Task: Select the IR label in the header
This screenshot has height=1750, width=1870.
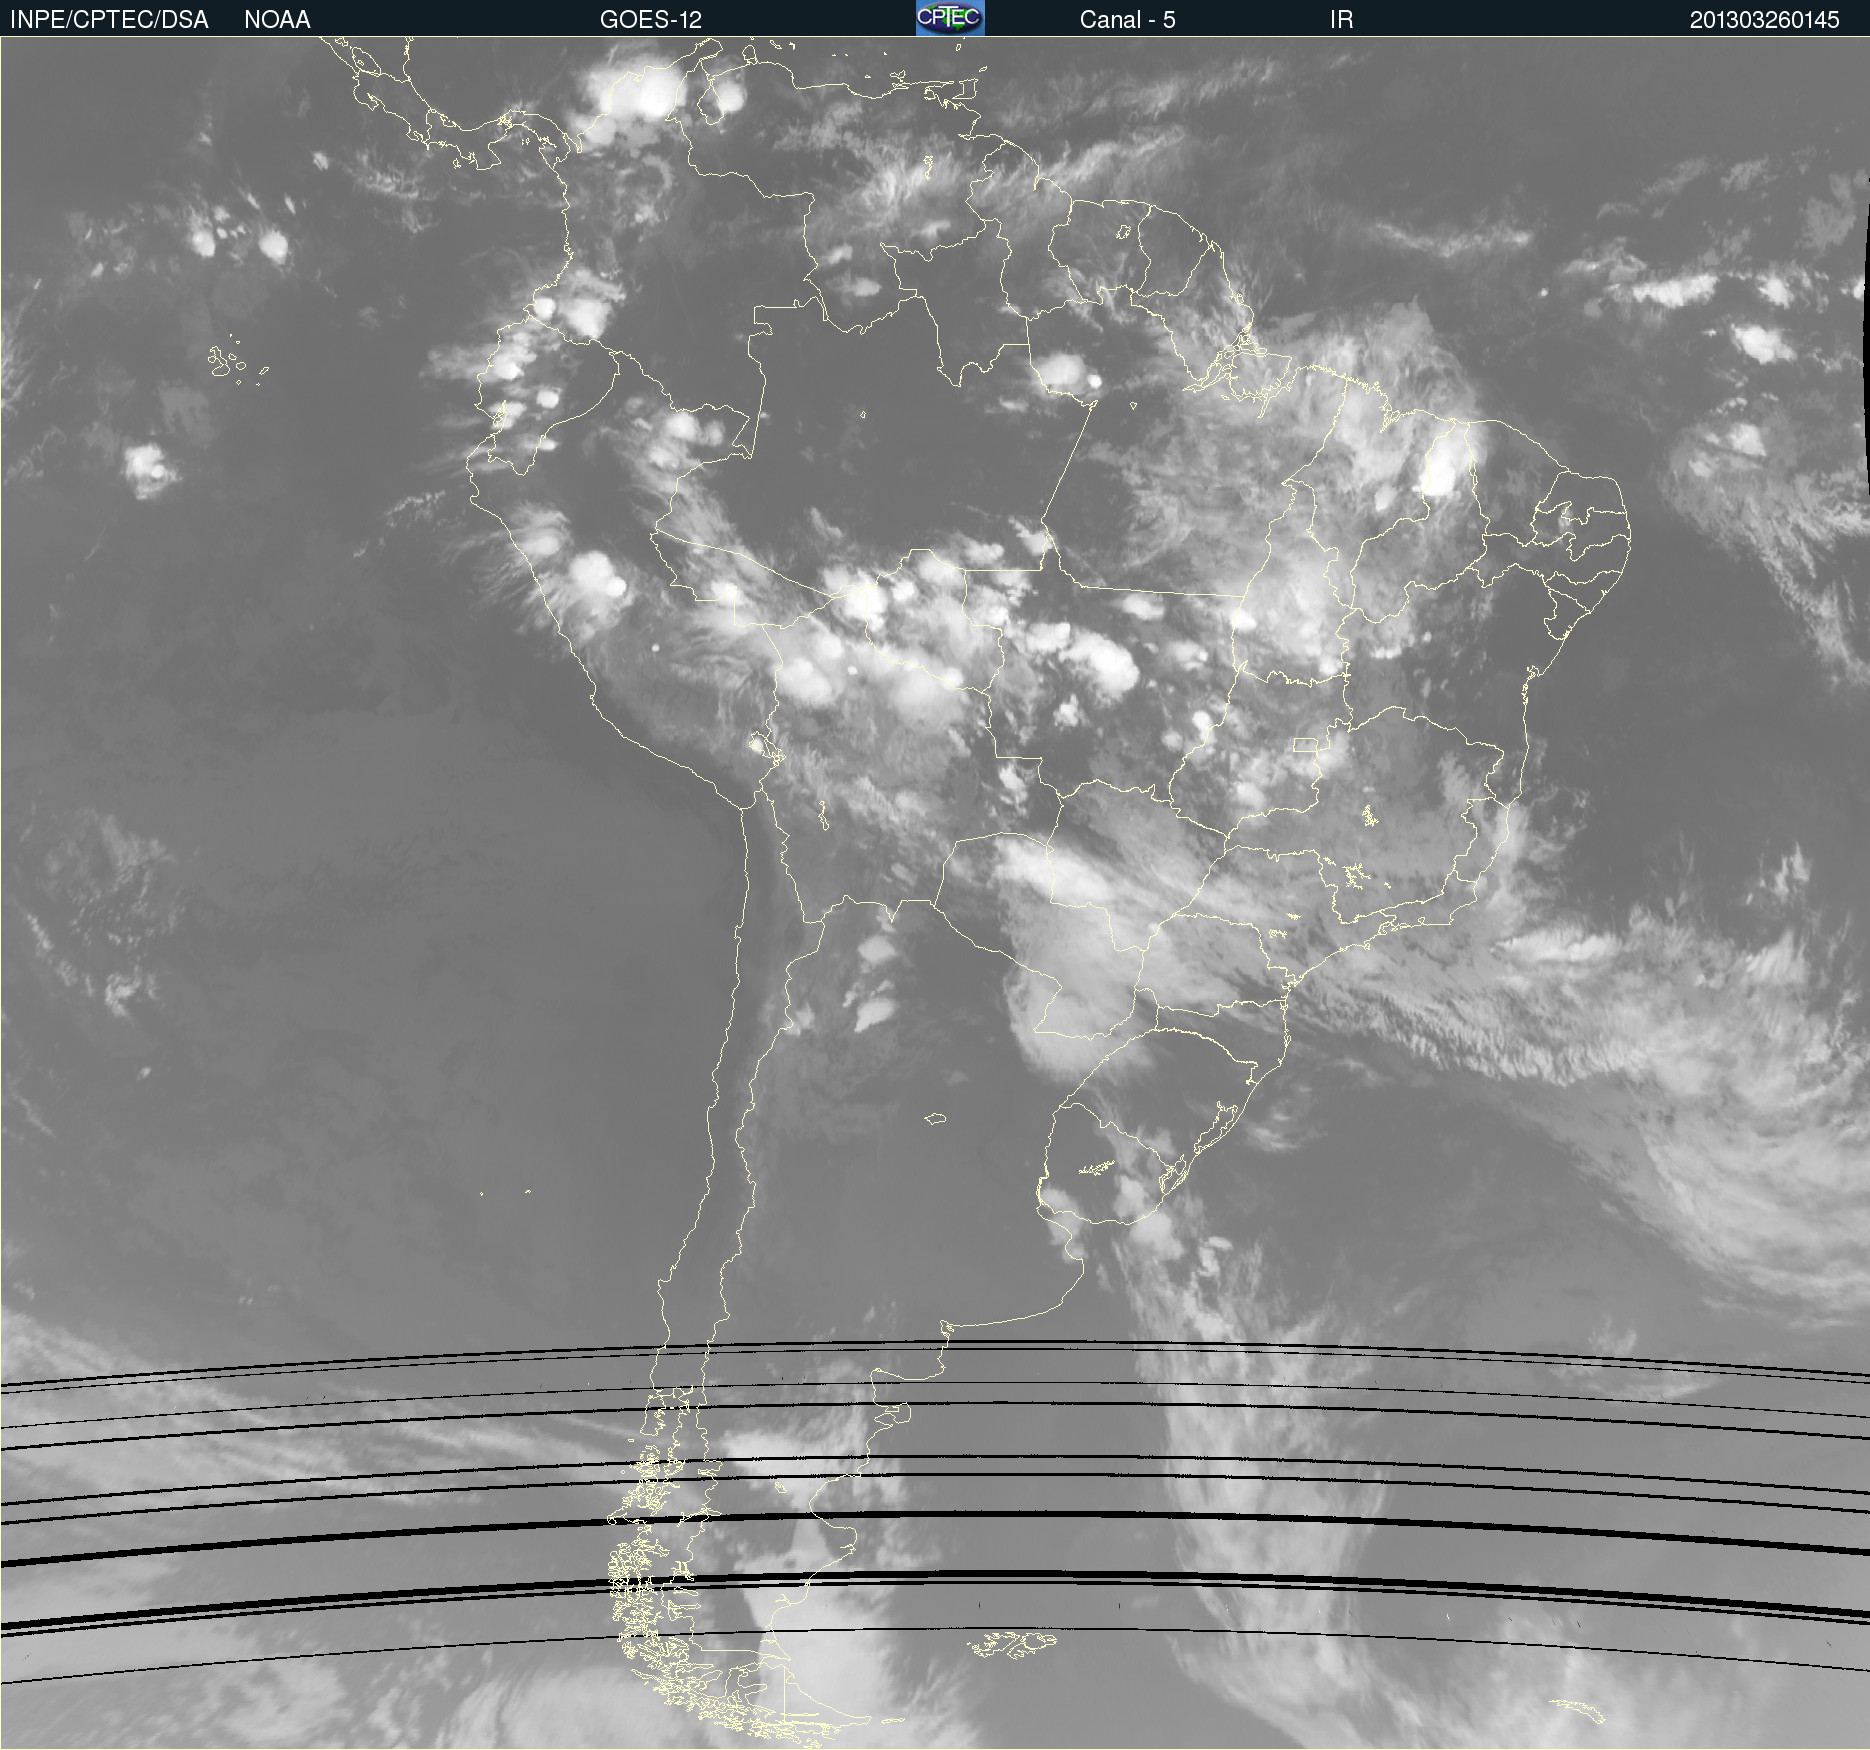Action: (x=1341, y=20)
